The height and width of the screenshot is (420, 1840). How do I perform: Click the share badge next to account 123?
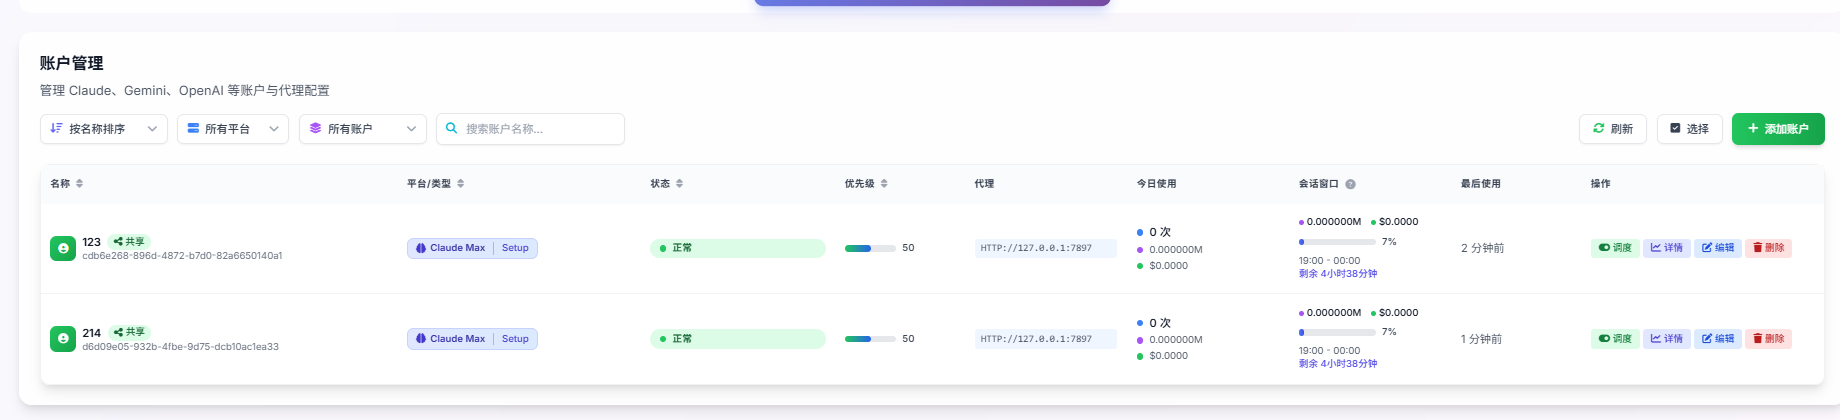coord(129,242)
